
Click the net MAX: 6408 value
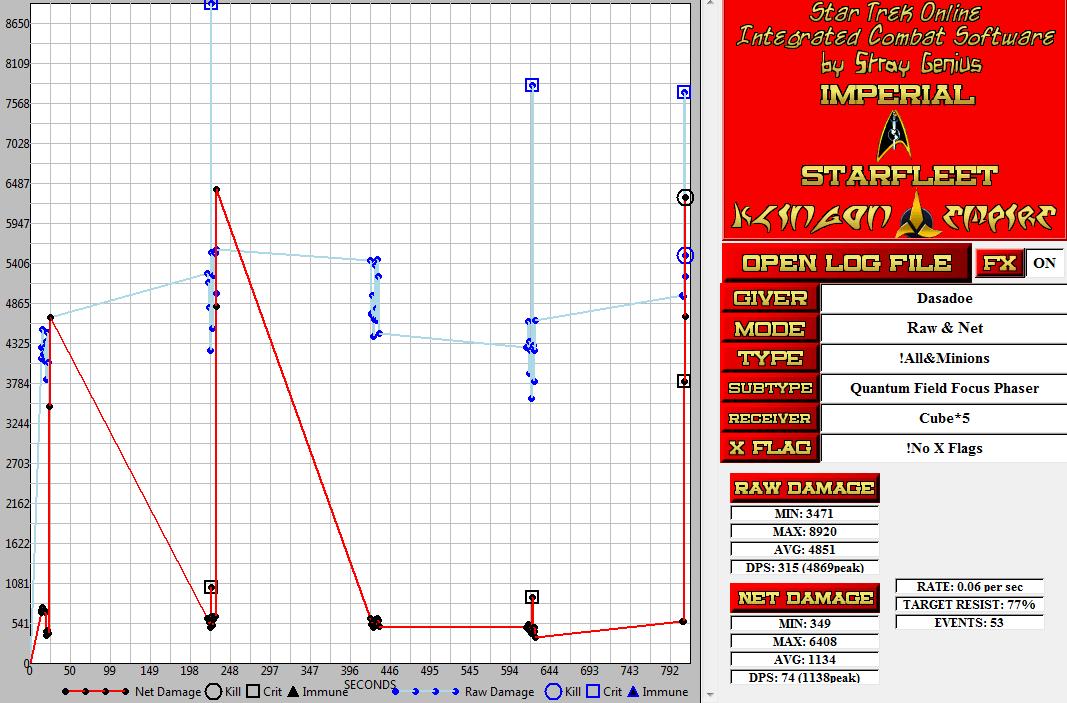point(804,641)
